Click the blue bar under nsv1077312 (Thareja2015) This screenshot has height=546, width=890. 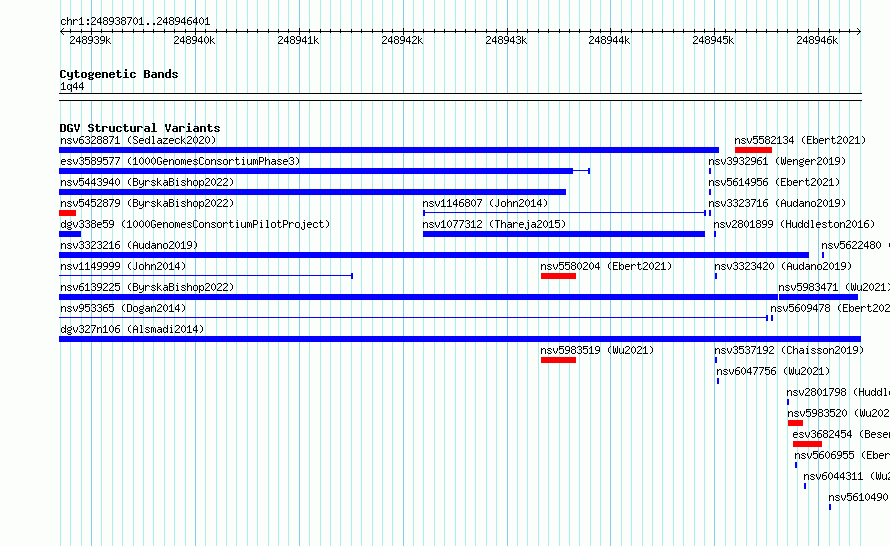click(x=564, y=234)
